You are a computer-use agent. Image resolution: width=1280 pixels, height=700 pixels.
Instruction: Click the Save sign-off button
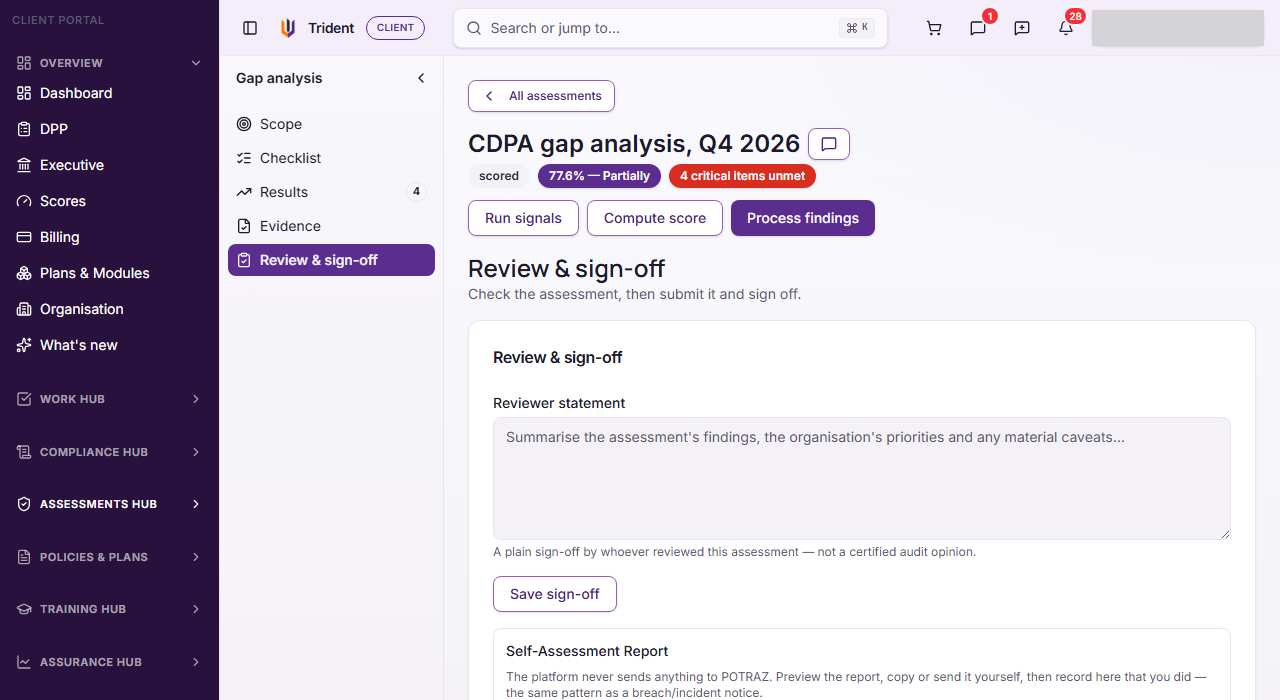click(555, 594)
